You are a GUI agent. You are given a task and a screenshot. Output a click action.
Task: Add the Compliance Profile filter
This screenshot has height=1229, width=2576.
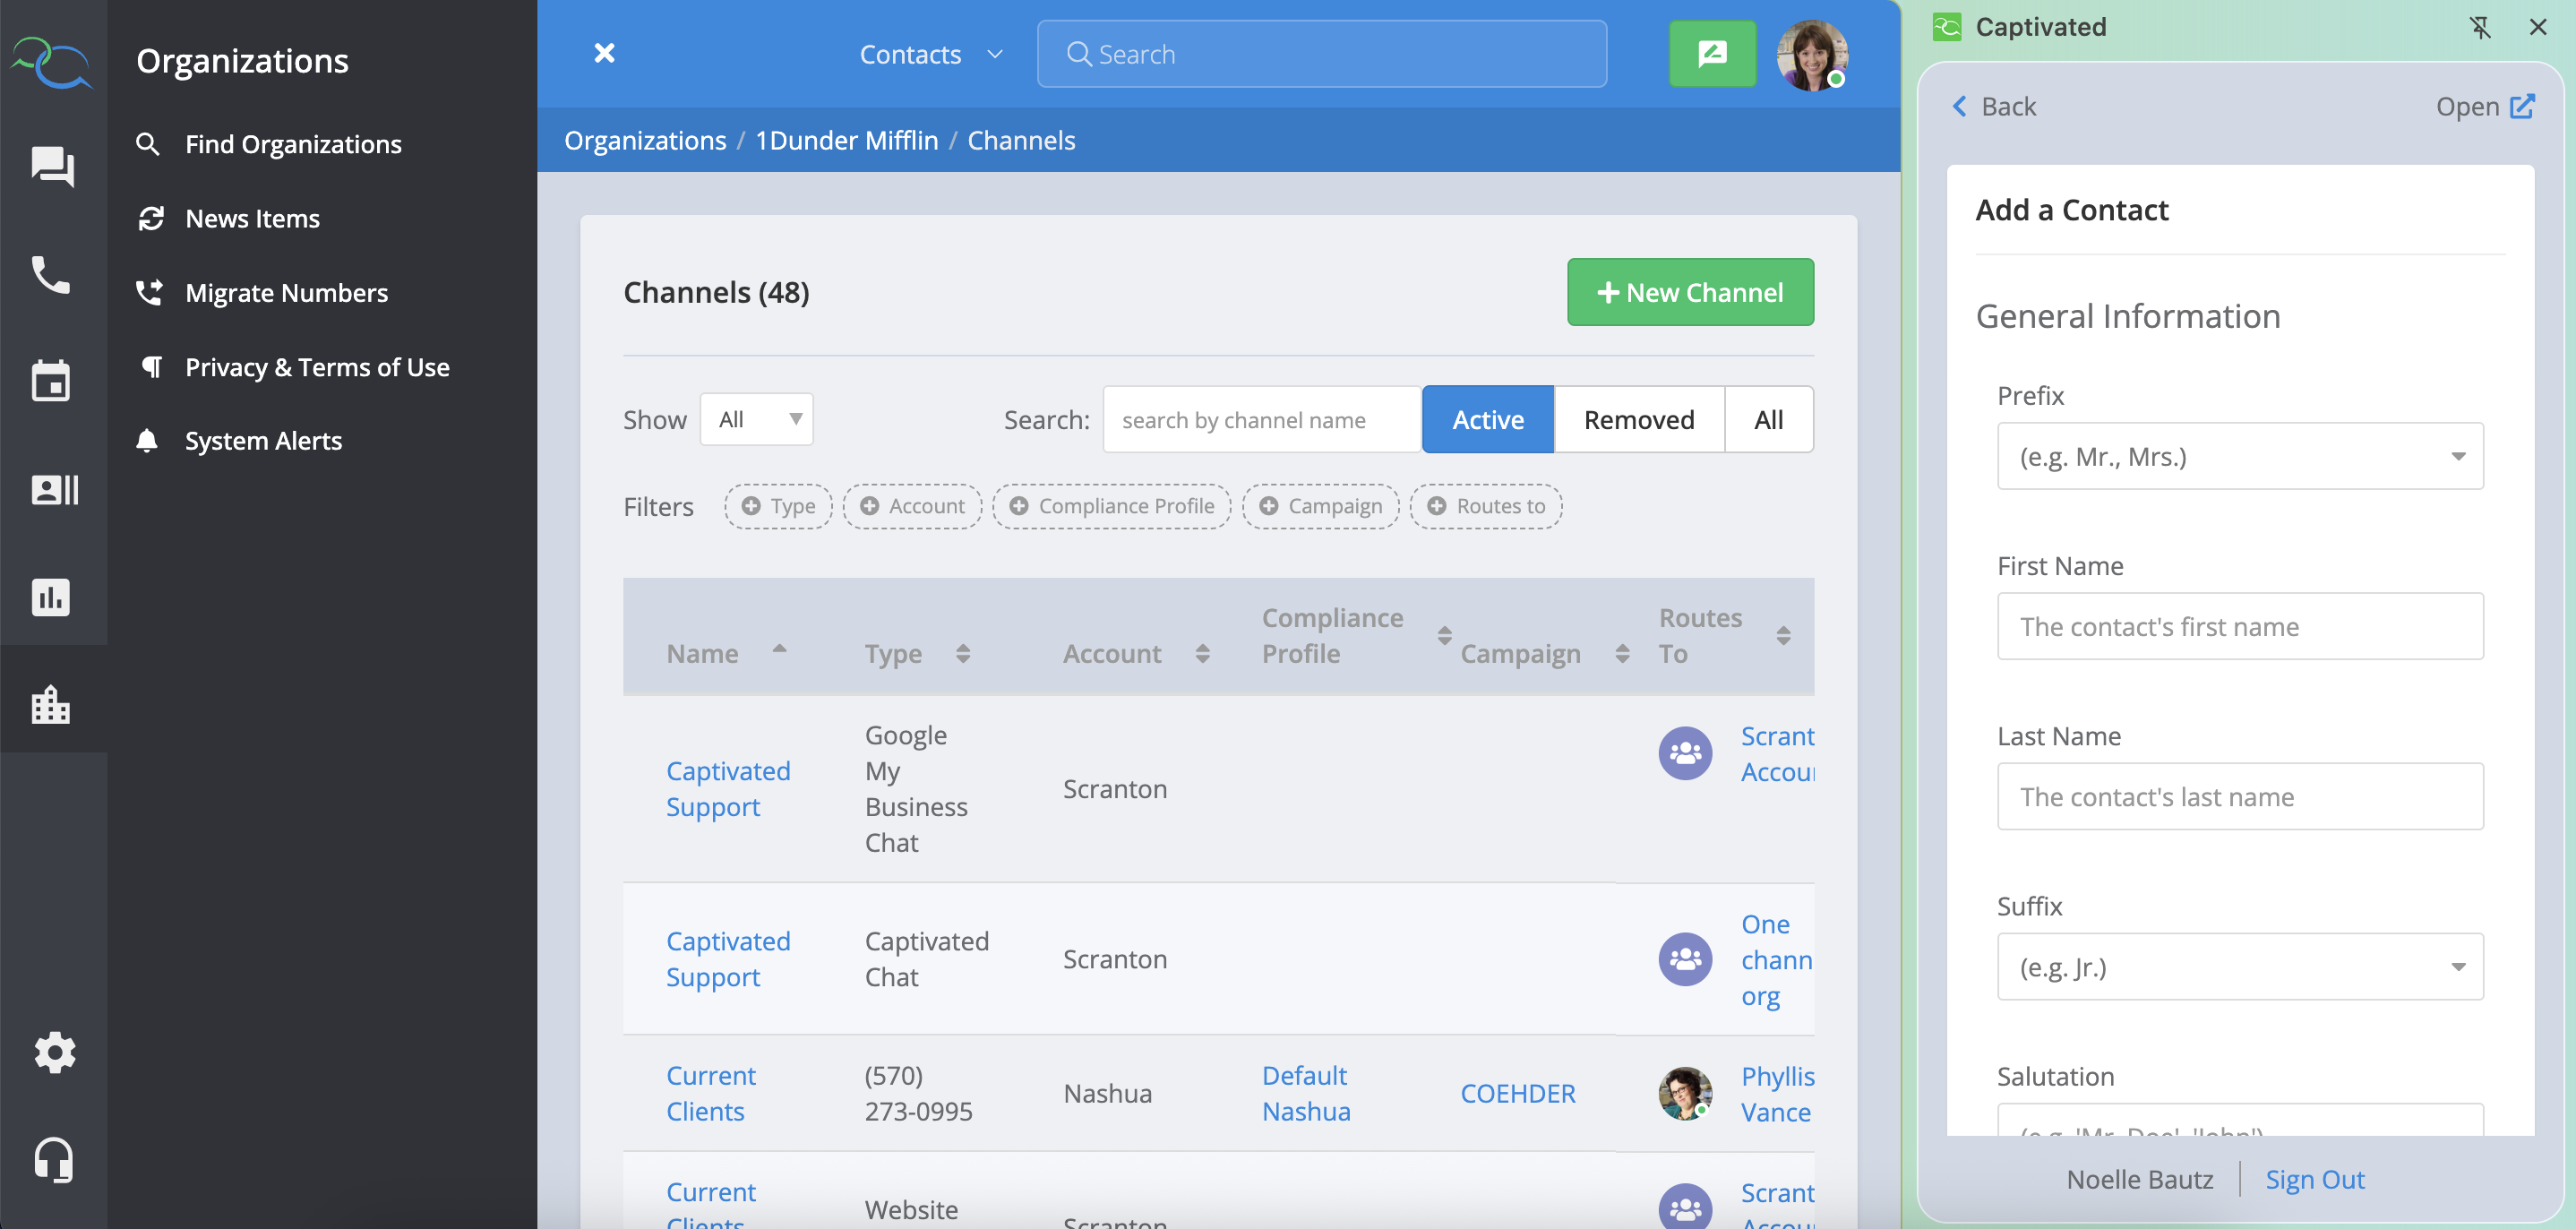point(1112,506)
